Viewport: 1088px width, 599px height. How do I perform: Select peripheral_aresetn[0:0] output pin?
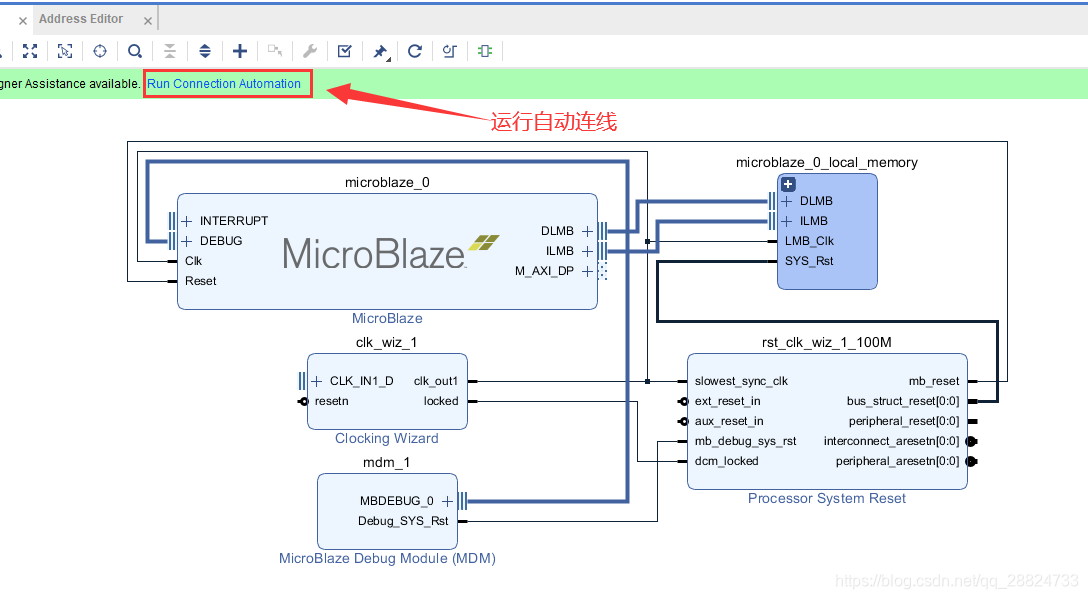[x=897, y=462]
